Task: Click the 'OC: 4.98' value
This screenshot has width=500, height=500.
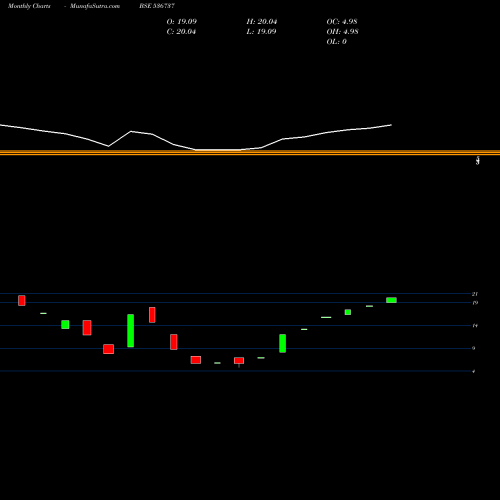Action: pyautogui.click(x=342, y=22)
